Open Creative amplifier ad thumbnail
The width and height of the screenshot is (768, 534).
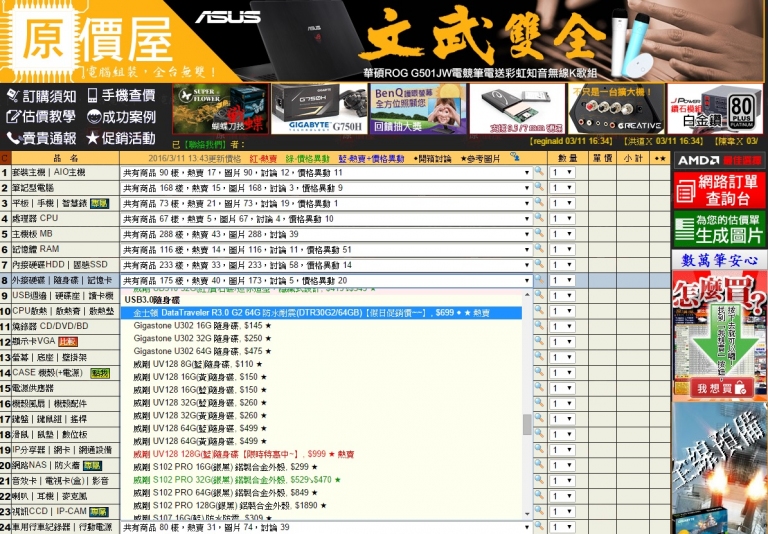616,109
